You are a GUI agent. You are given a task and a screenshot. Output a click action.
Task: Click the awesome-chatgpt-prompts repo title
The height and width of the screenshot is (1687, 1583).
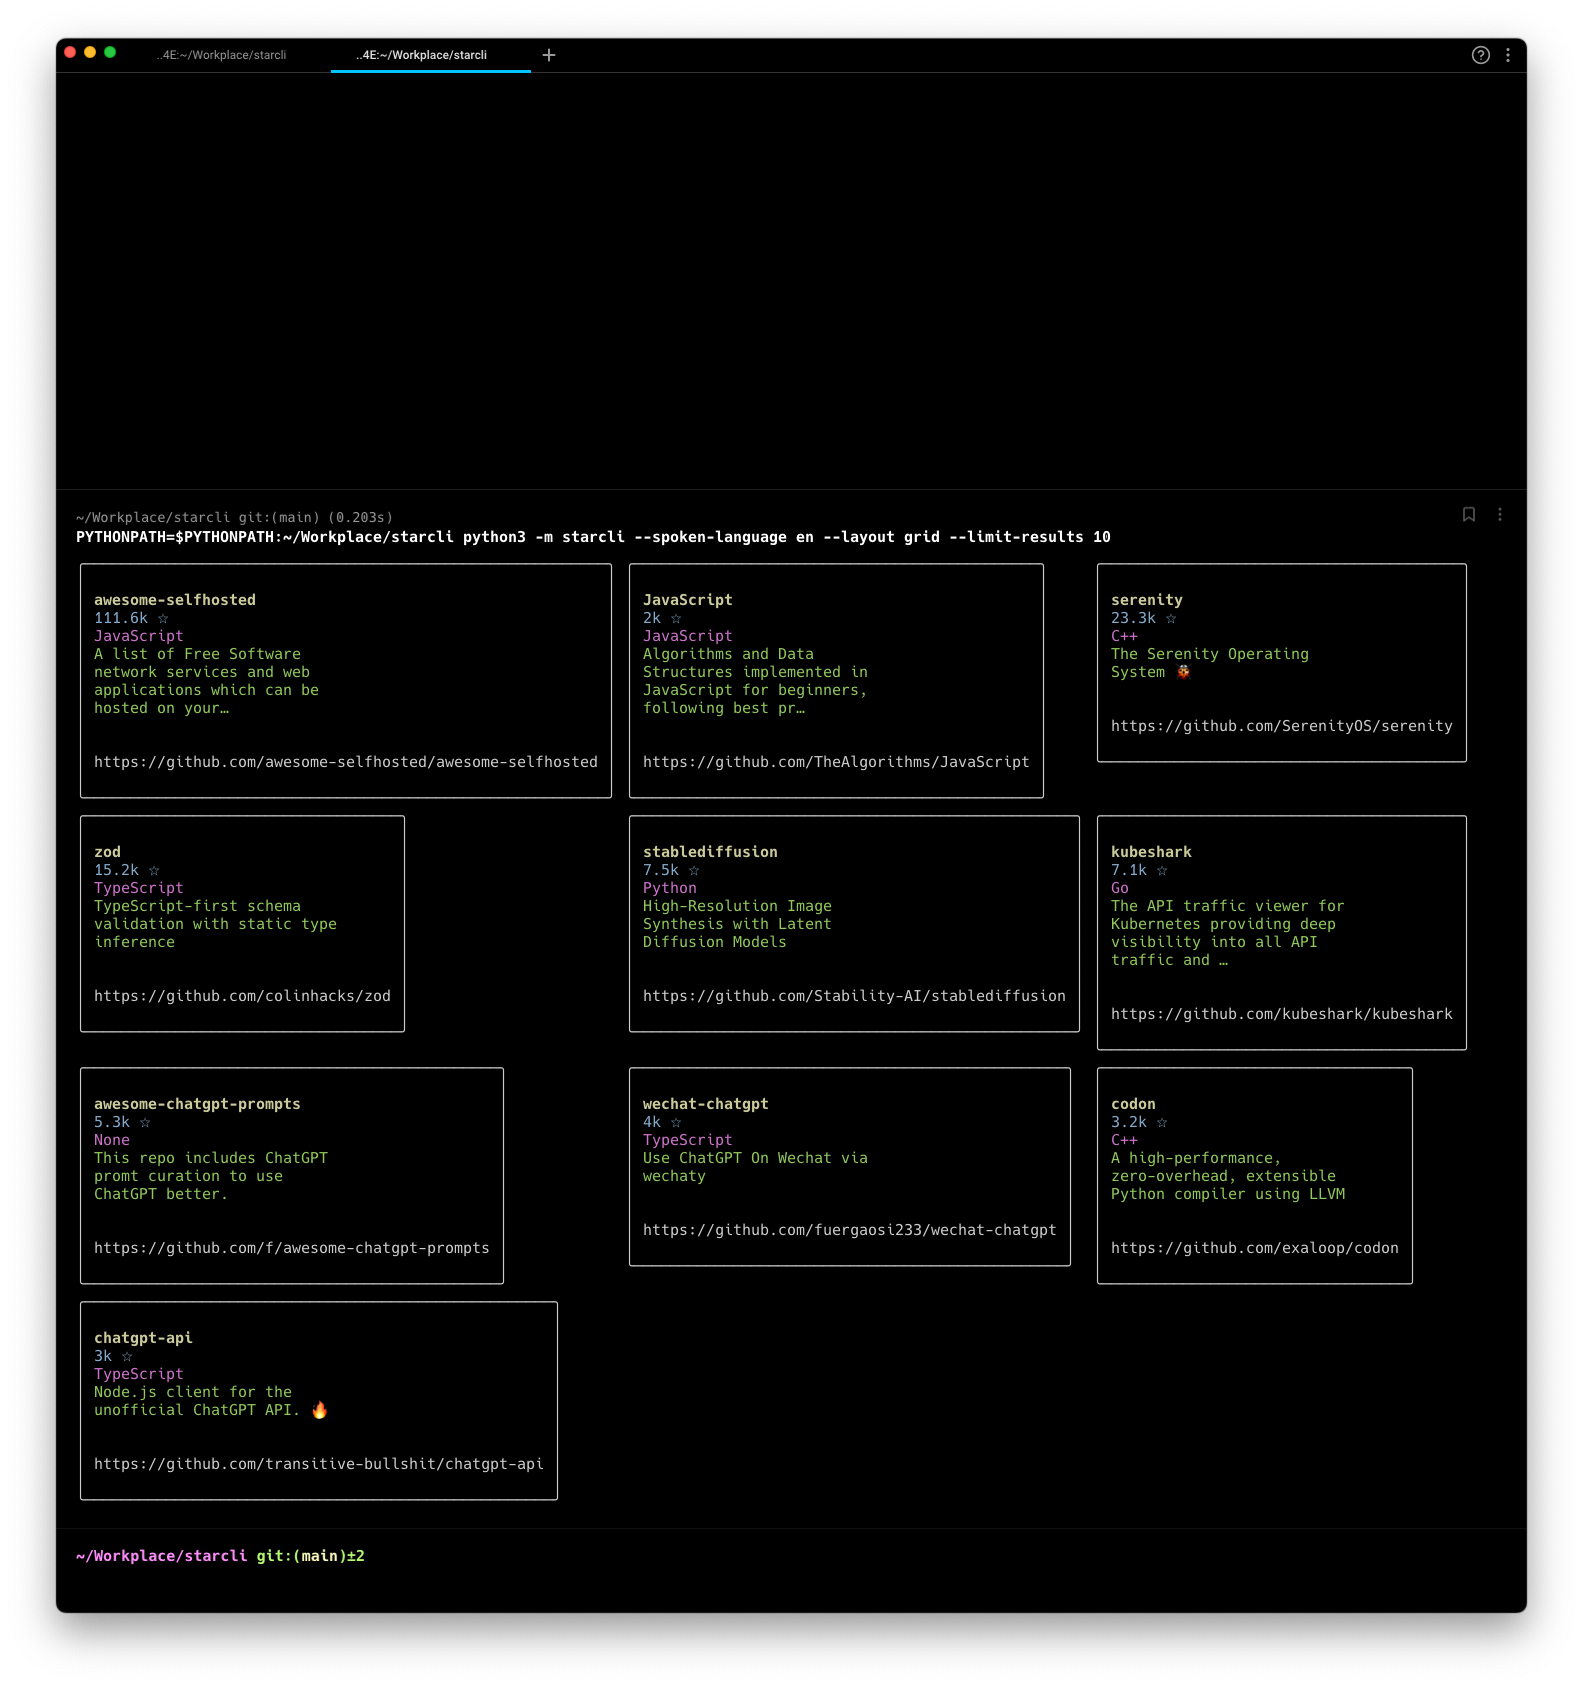tap(197, 1104)
